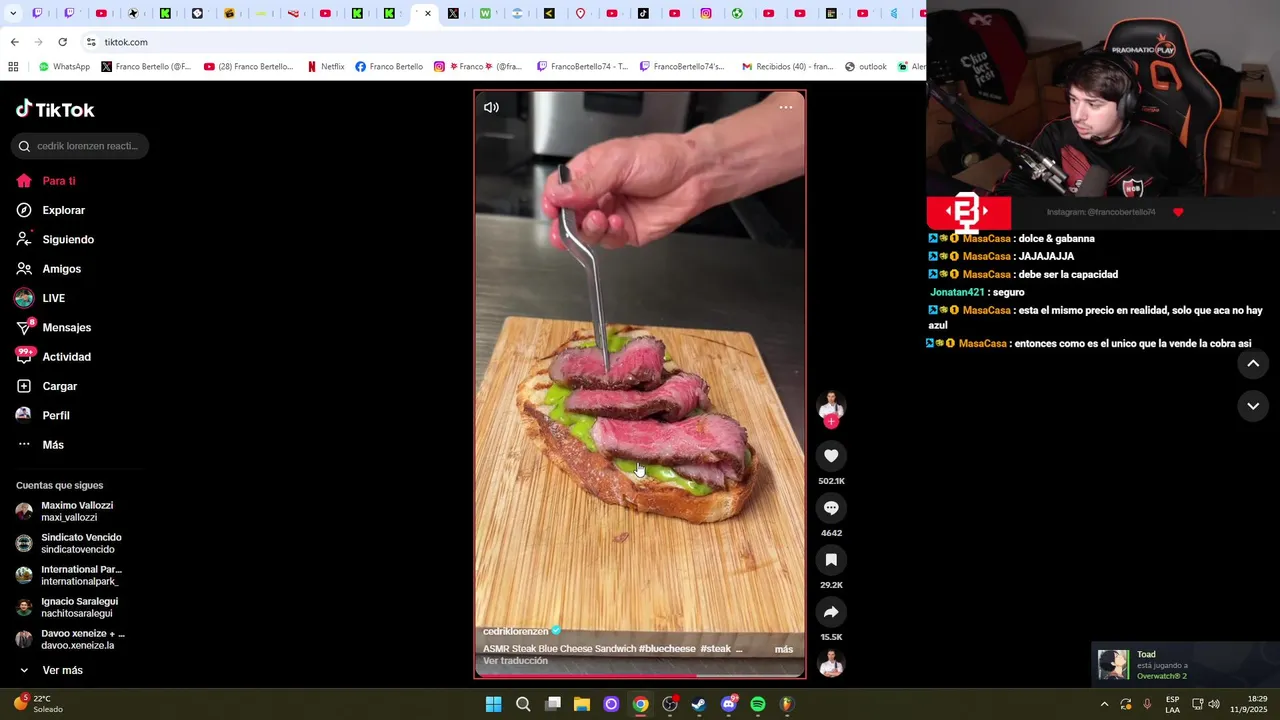Switch to the Instagram tab
Viewport: 1280px width, 720px height.
(x=706, y=14)
